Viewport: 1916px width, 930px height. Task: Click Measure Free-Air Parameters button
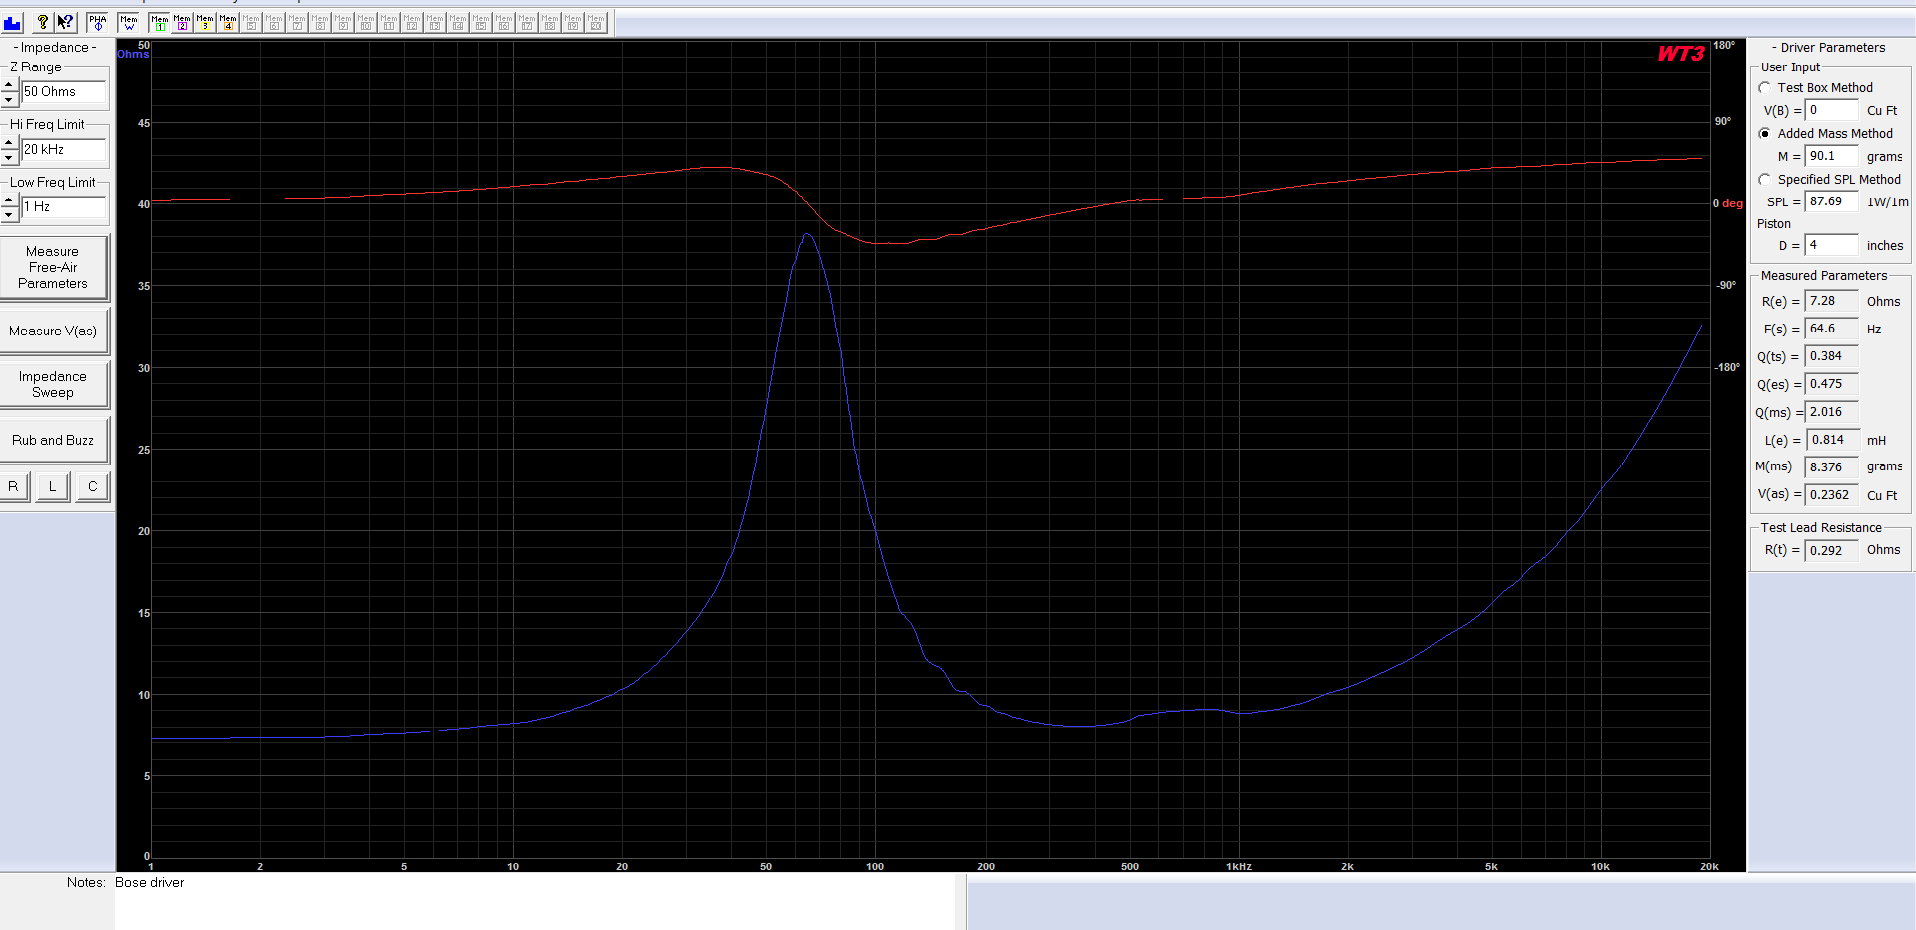53,268
